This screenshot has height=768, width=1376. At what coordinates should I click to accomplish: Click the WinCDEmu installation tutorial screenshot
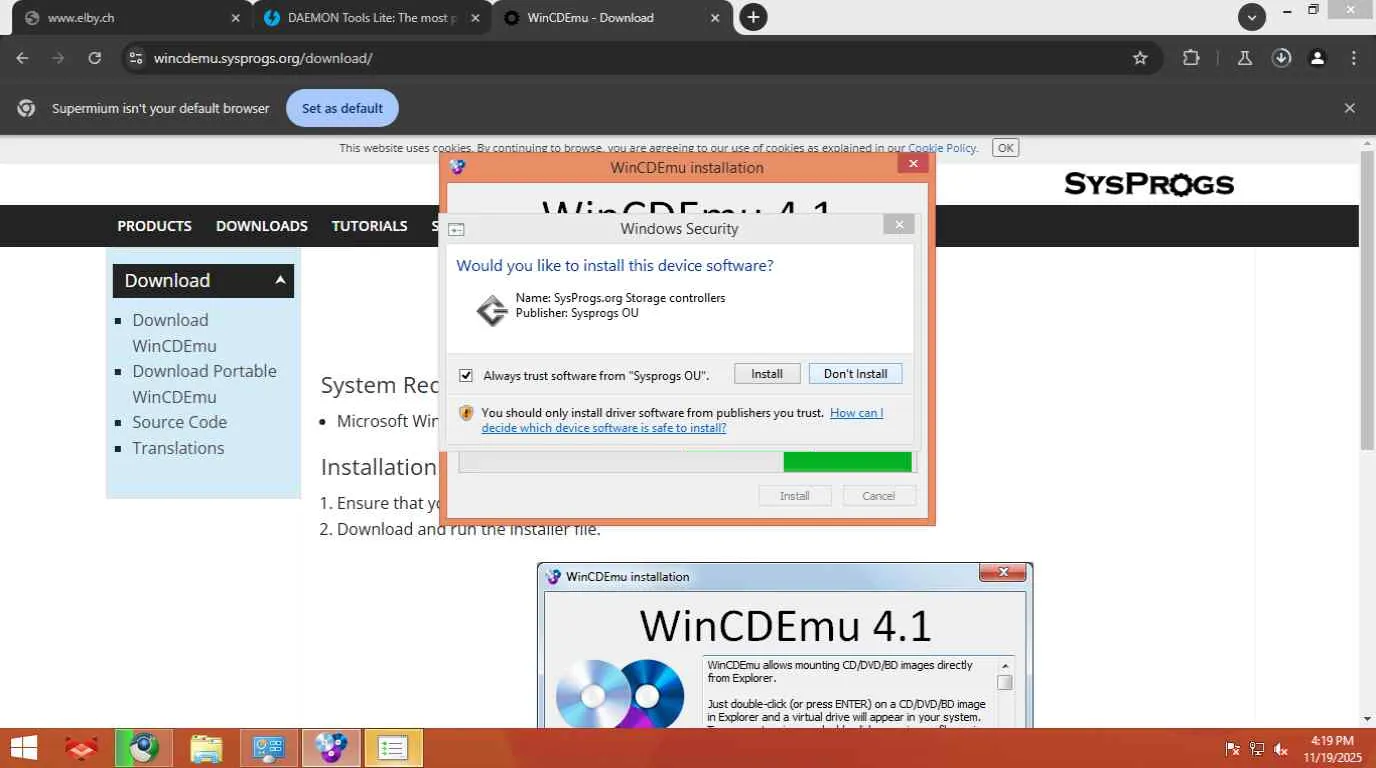(x=785, y=645)
